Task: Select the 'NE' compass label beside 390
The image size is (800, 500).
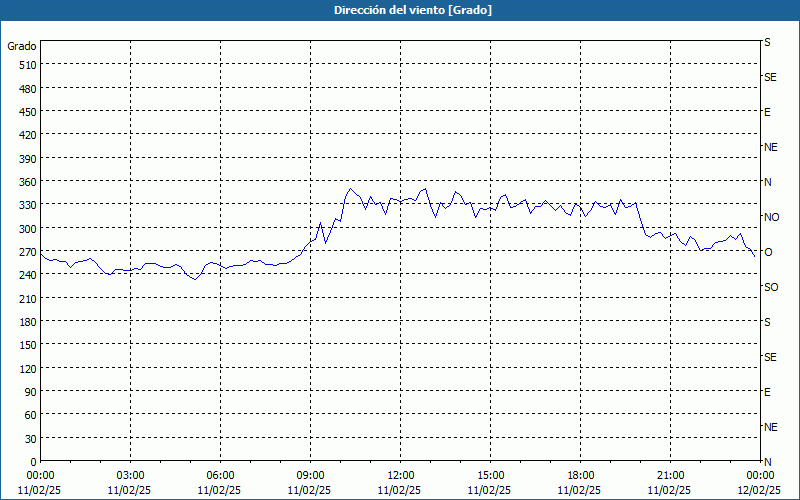Action: click(770, 147)
